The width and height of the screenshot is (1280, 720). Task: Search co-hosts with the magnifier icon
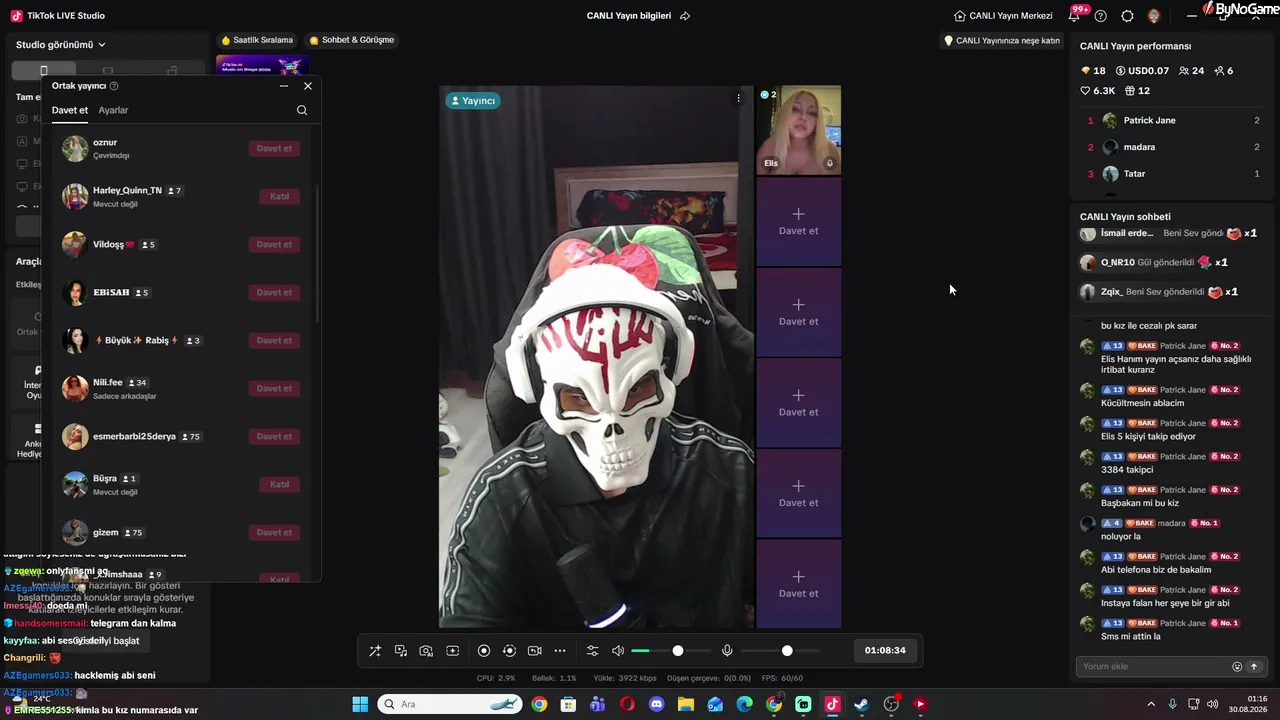(x=302, y=110)
